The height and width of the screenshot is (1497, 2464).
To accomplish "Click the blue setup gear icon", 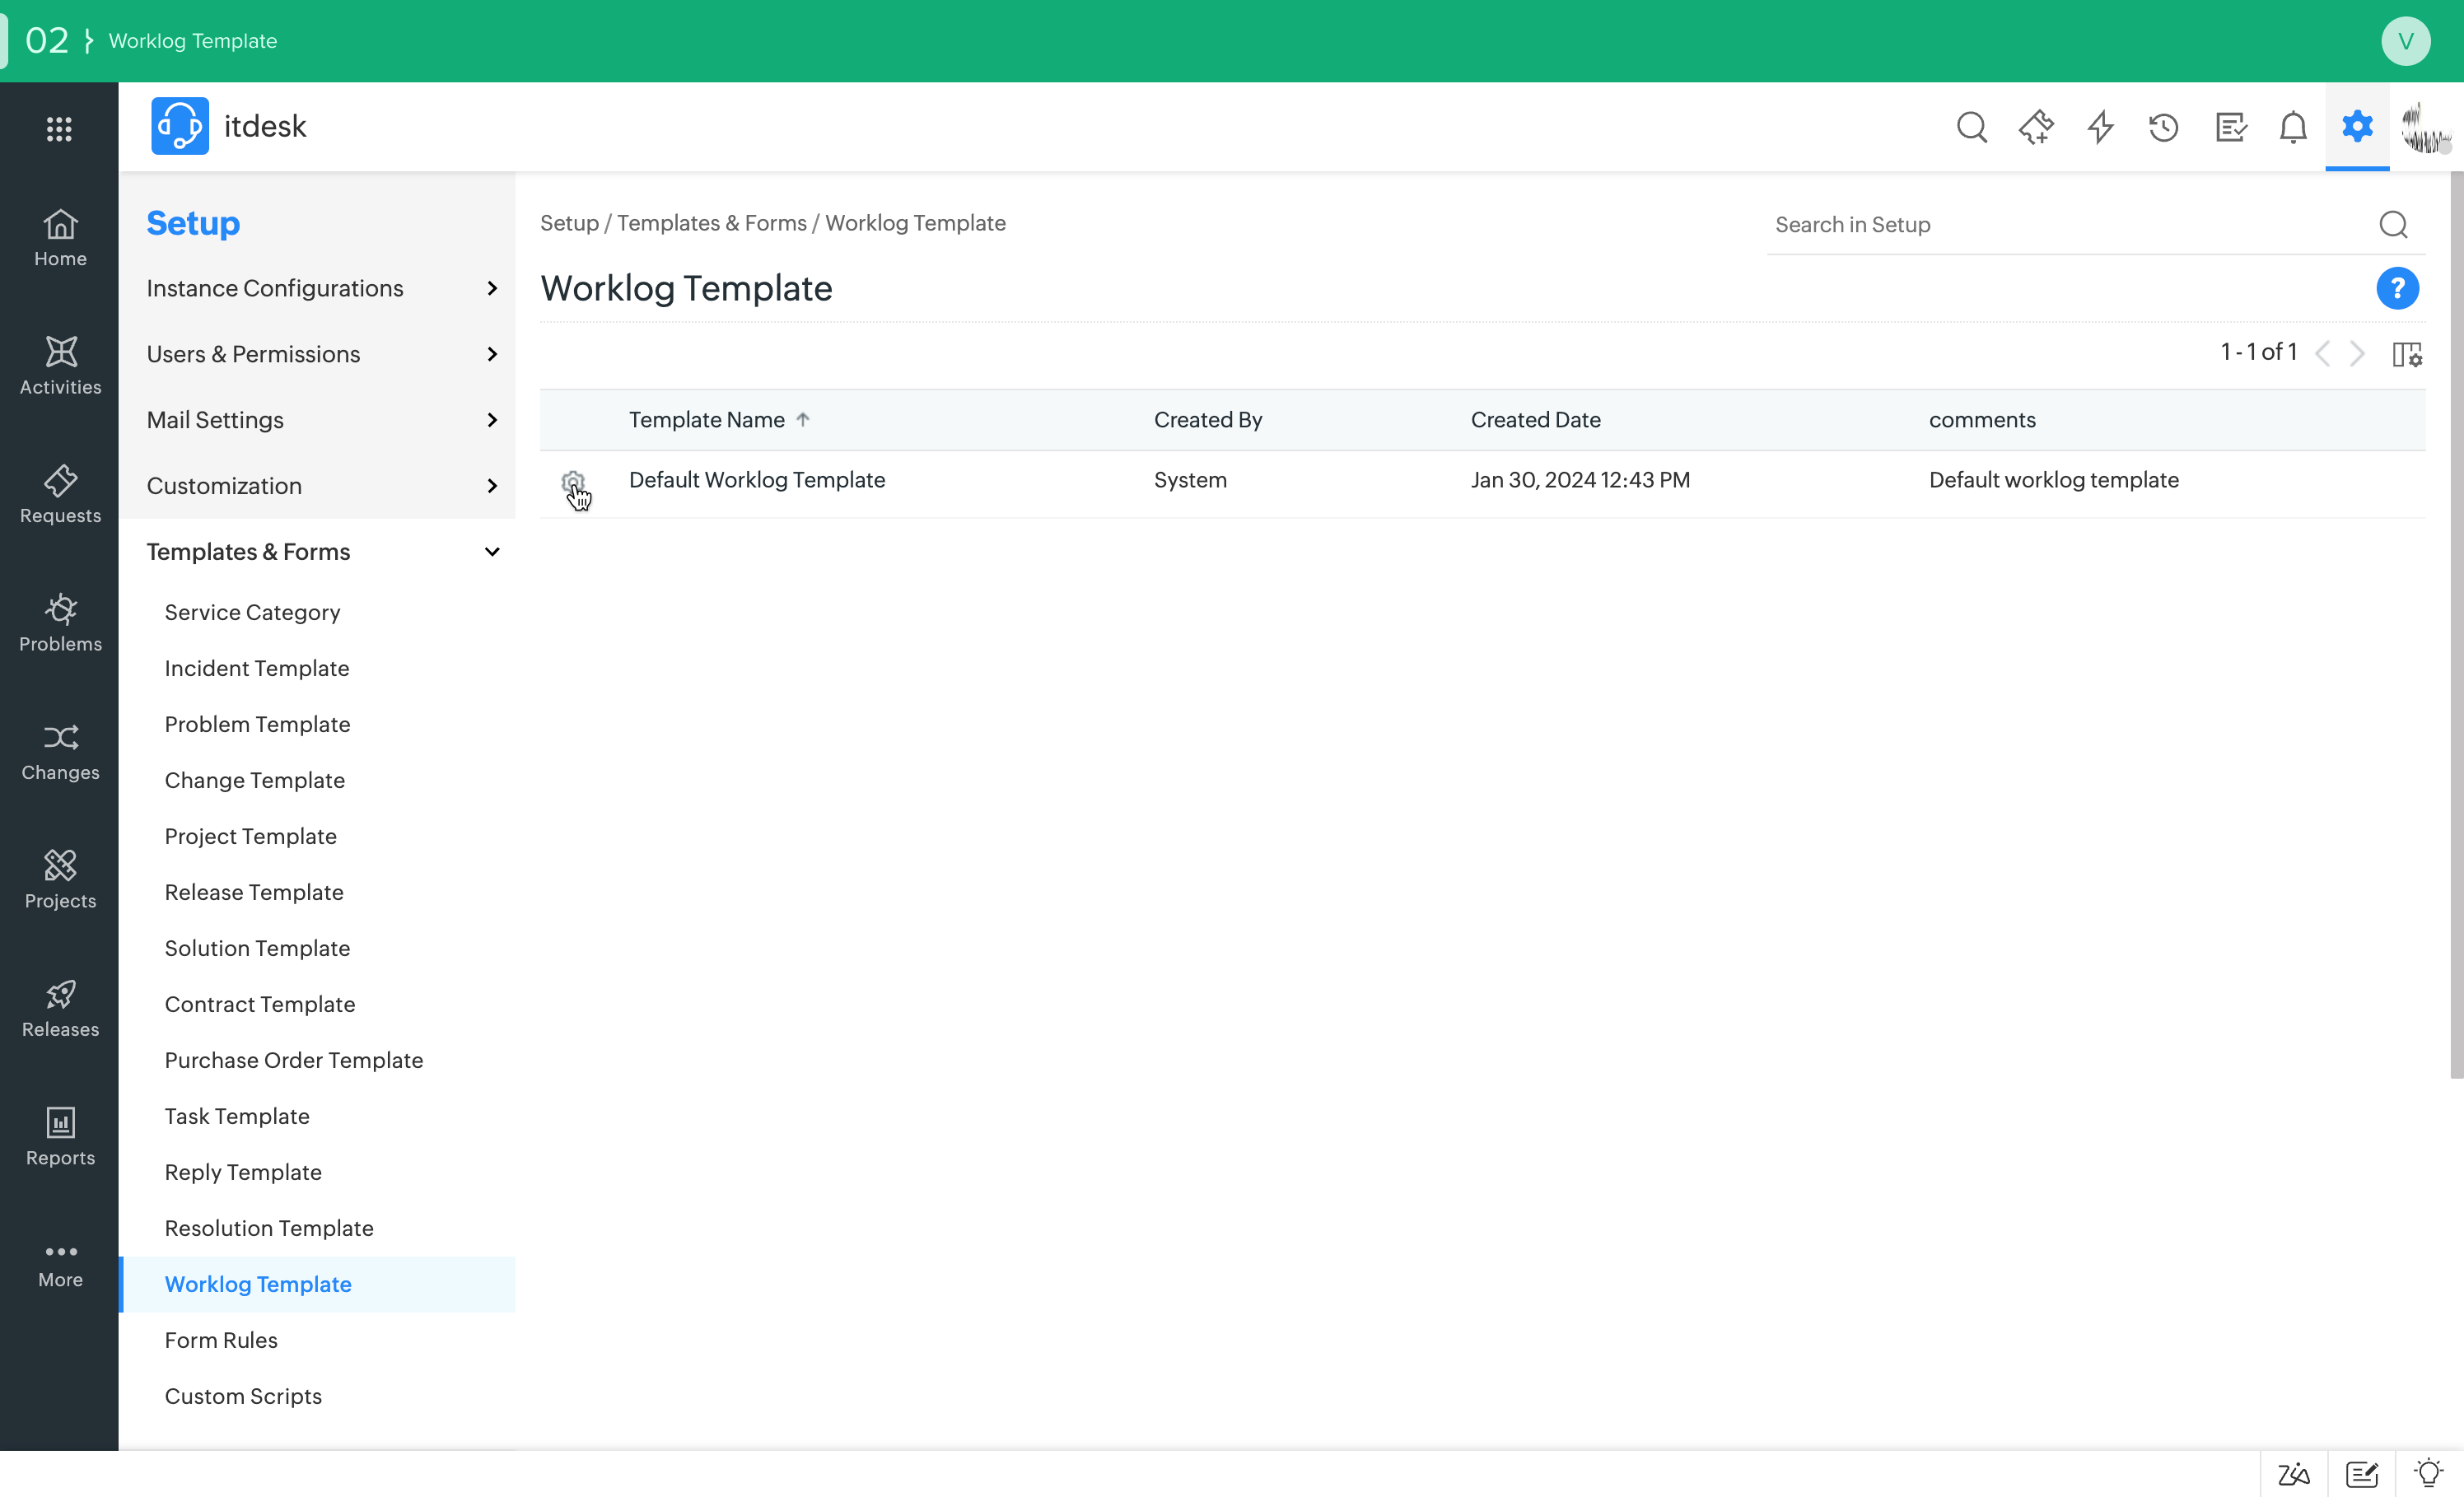I will [2357, 127].
